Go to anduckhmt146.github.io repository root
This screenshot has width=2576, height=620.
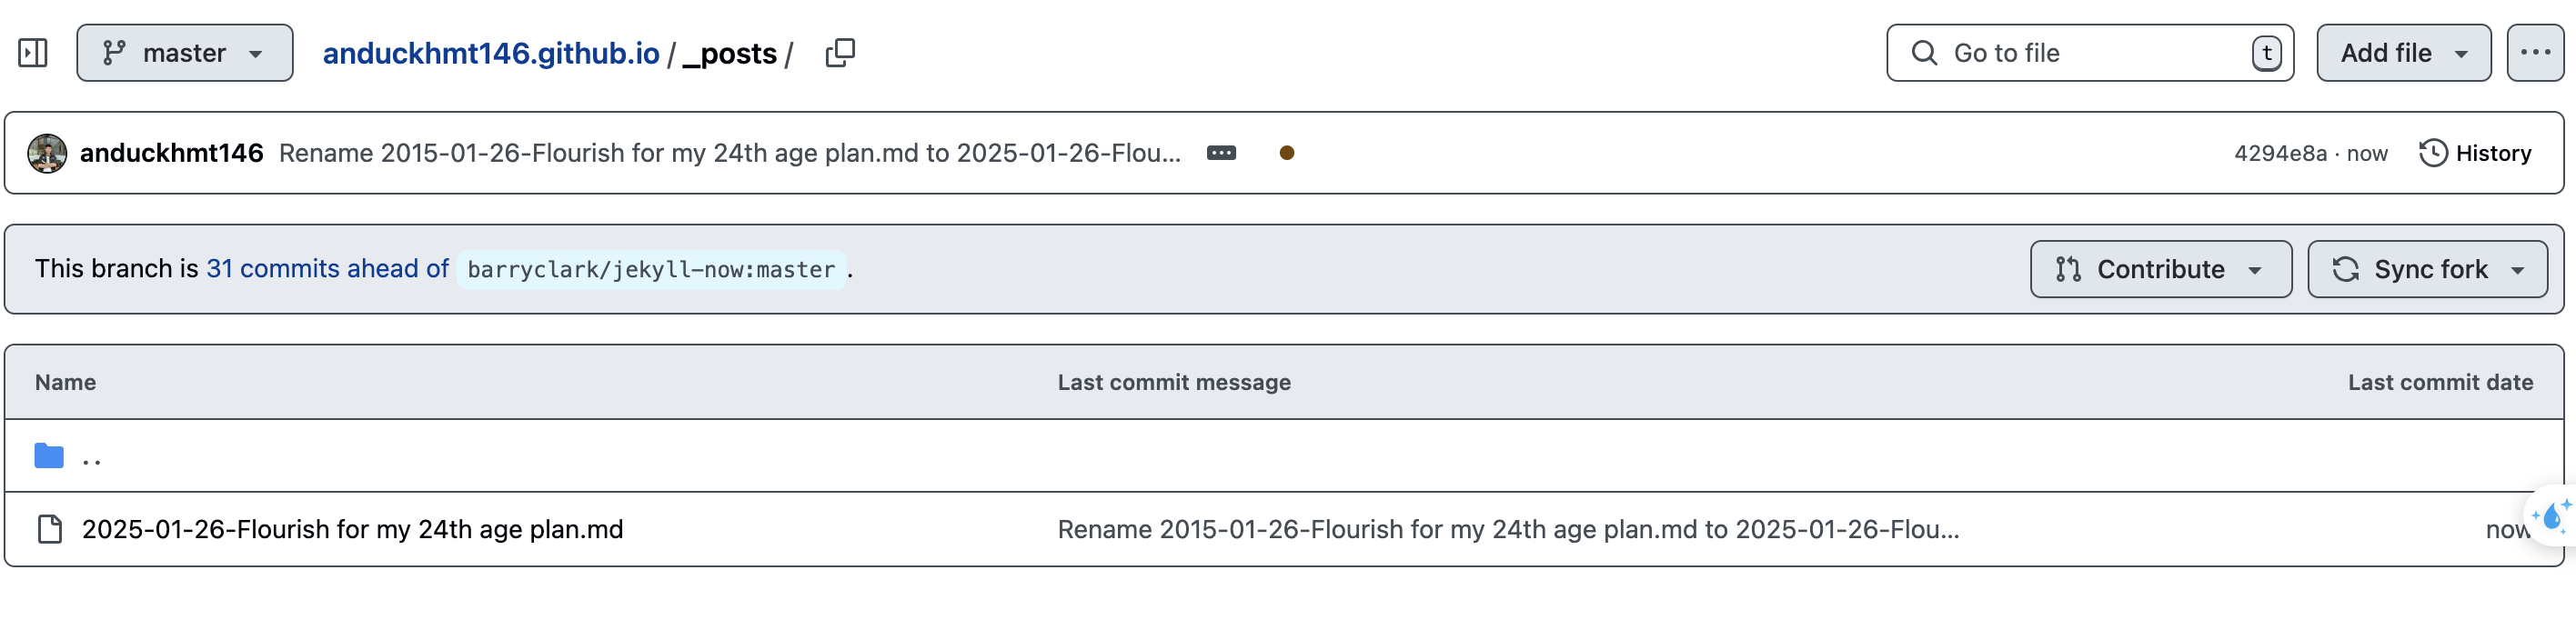[x=490, y=53]
